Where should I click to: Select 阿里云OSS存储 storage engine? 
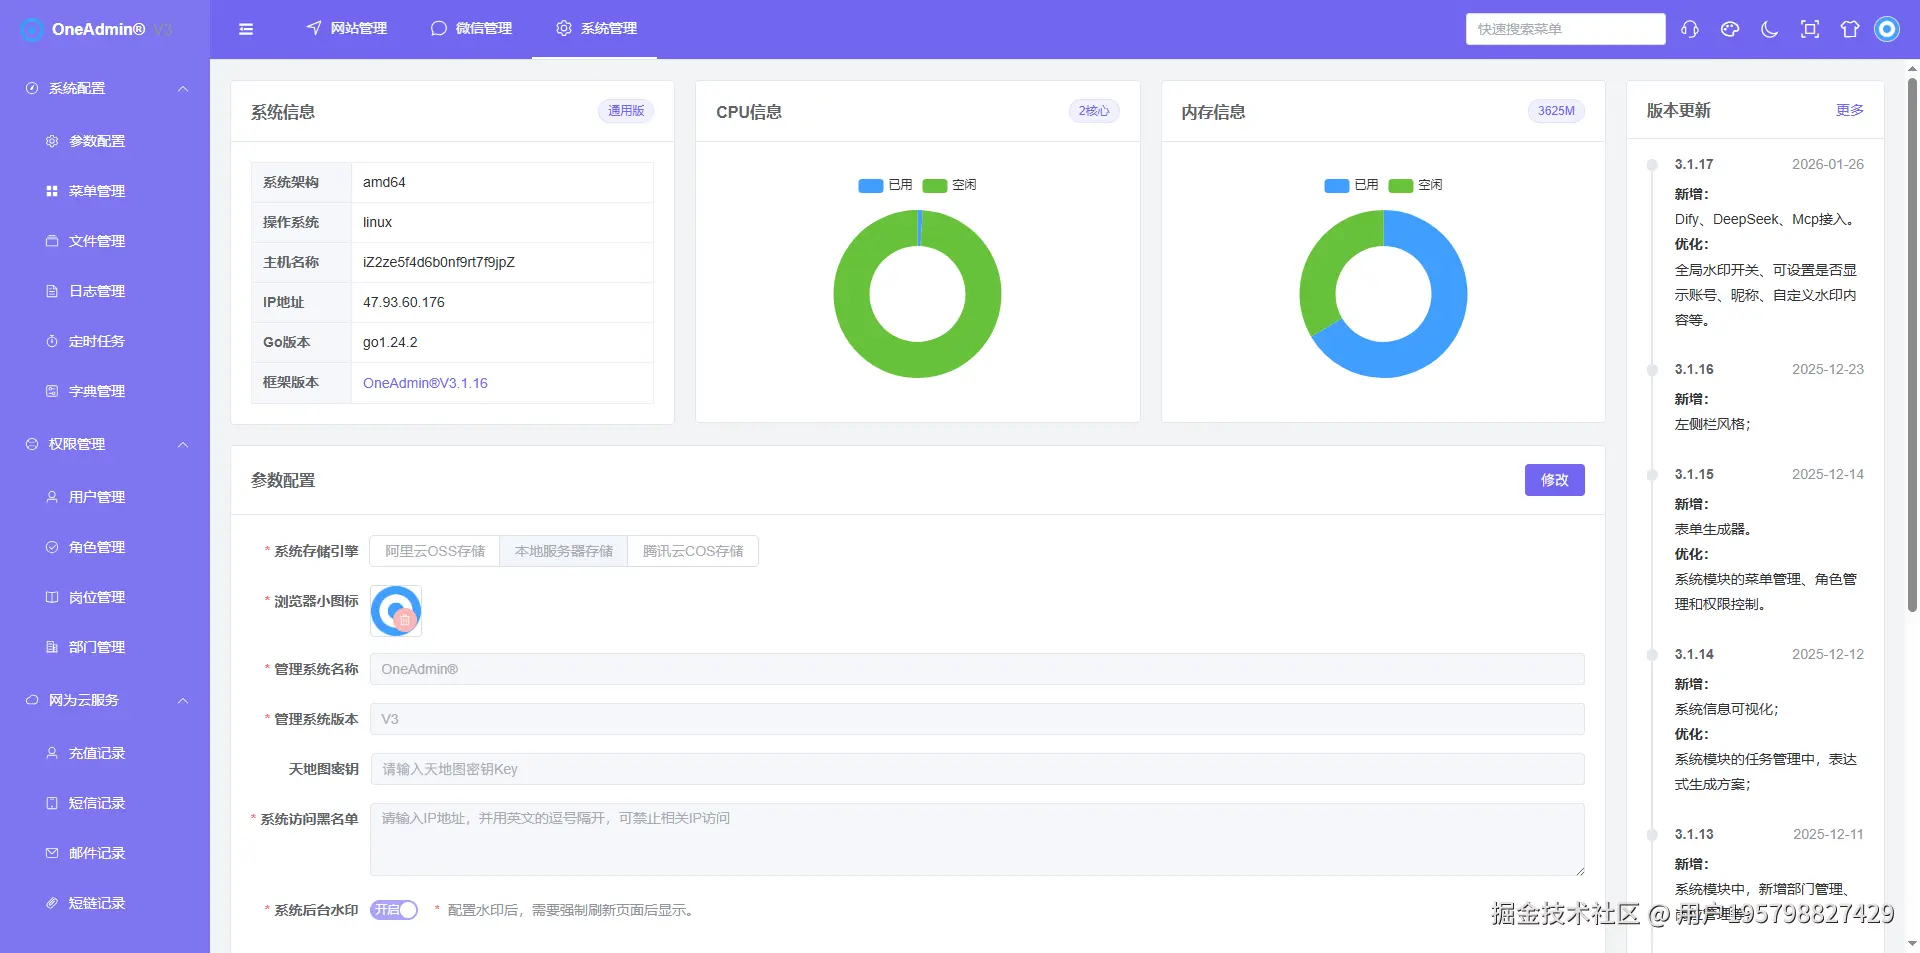pyautogui.click(x=434, y=550)
